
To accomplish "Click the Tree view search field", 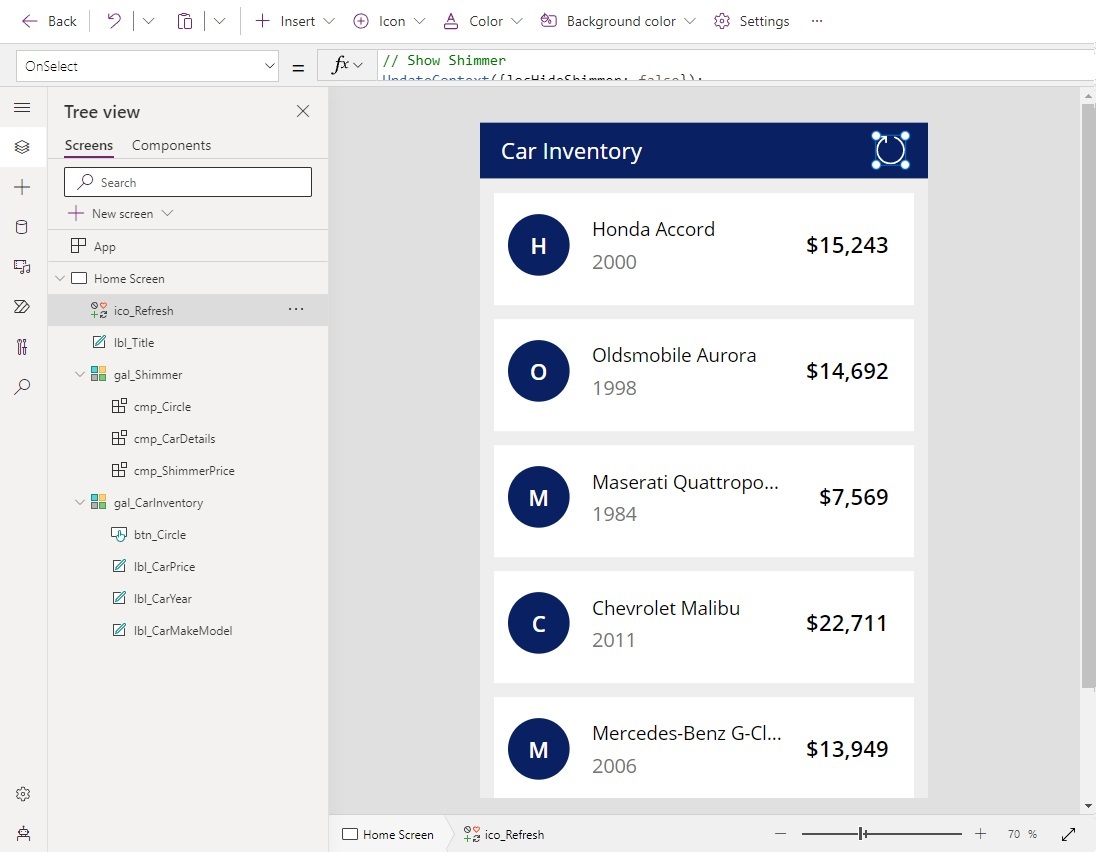I will (188, 182).
